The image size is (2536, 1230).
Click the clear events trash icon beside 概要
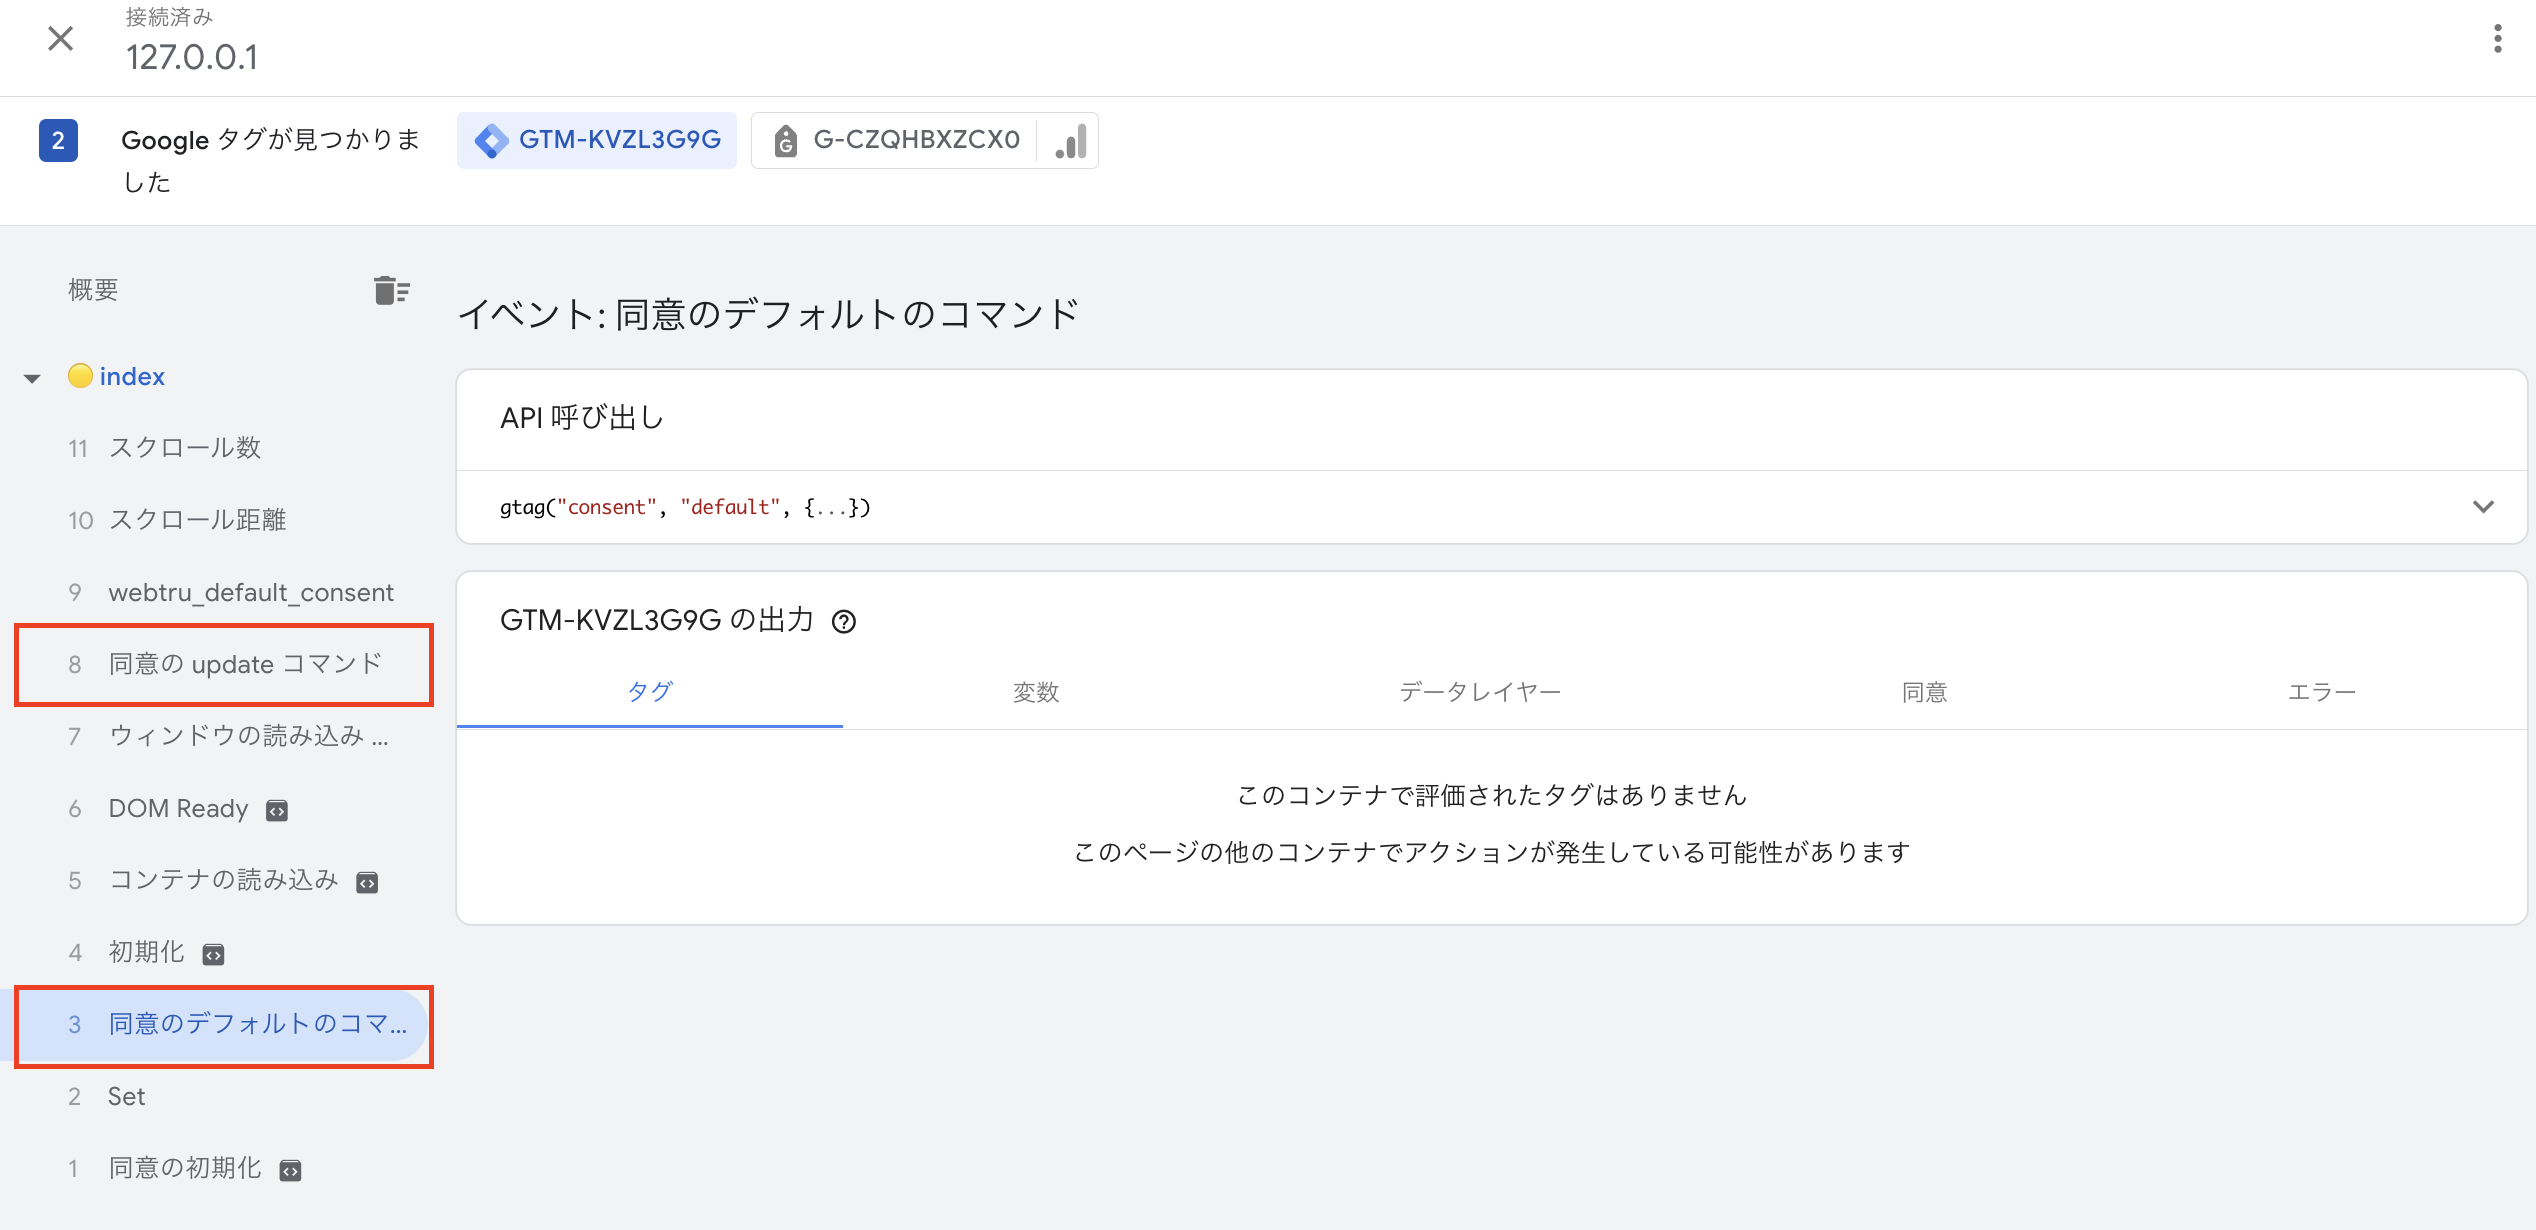[391, 289]
